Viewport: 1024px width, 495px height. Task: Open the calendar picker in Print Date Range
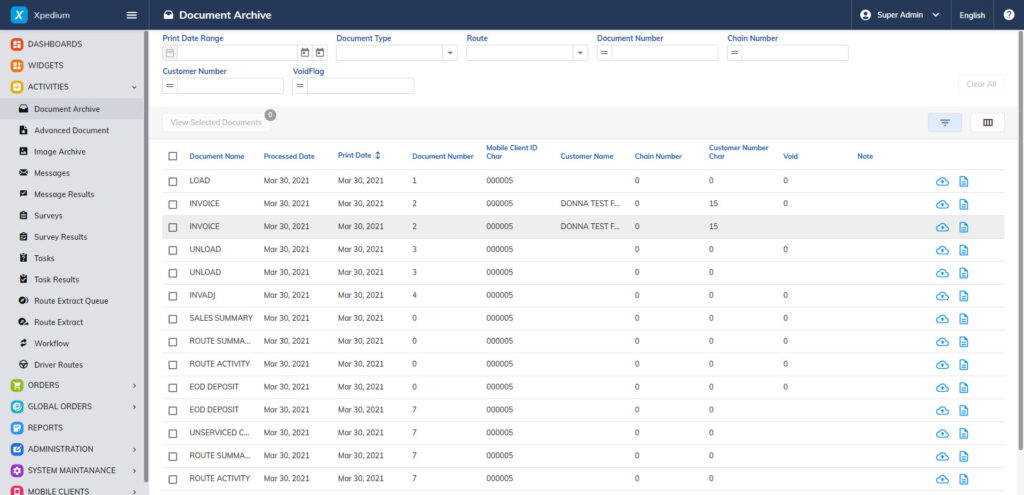[x=305, y=53]
